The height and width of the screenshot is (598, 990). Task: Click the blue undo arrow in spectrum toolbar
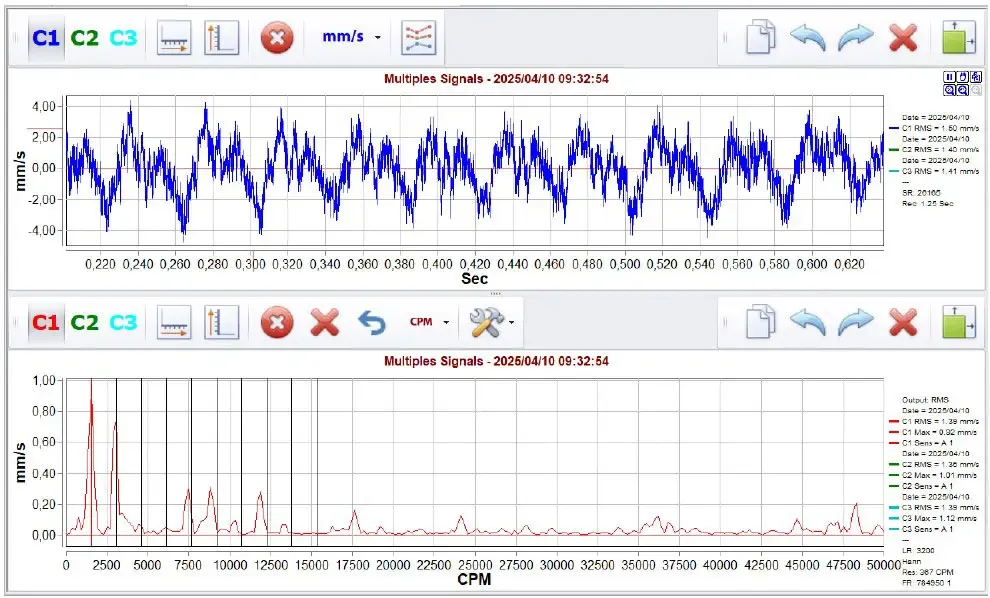[x=372, y=323]
